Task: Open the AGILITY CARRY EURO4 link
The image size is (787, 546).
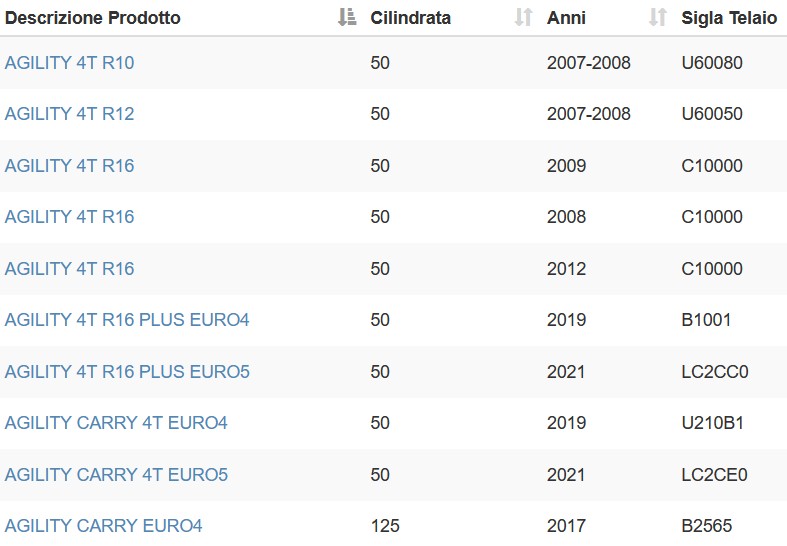Action: [x=103, y=525]
